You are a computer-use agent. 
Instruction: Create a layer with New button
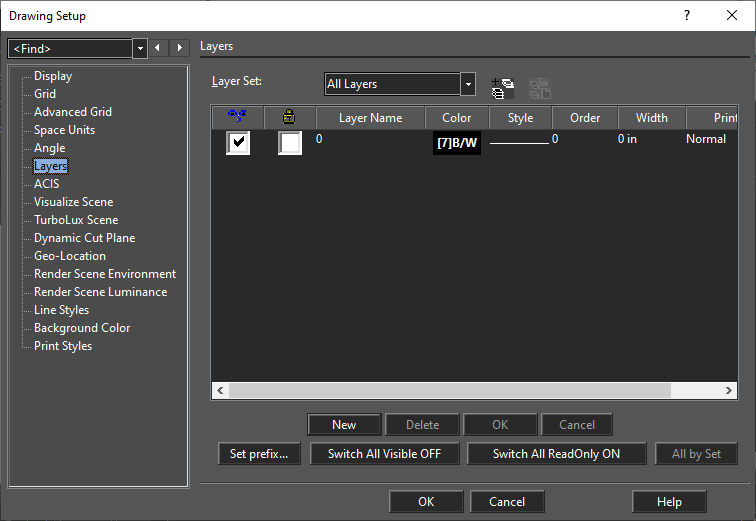pyautogui.click(x=344, y=425)
